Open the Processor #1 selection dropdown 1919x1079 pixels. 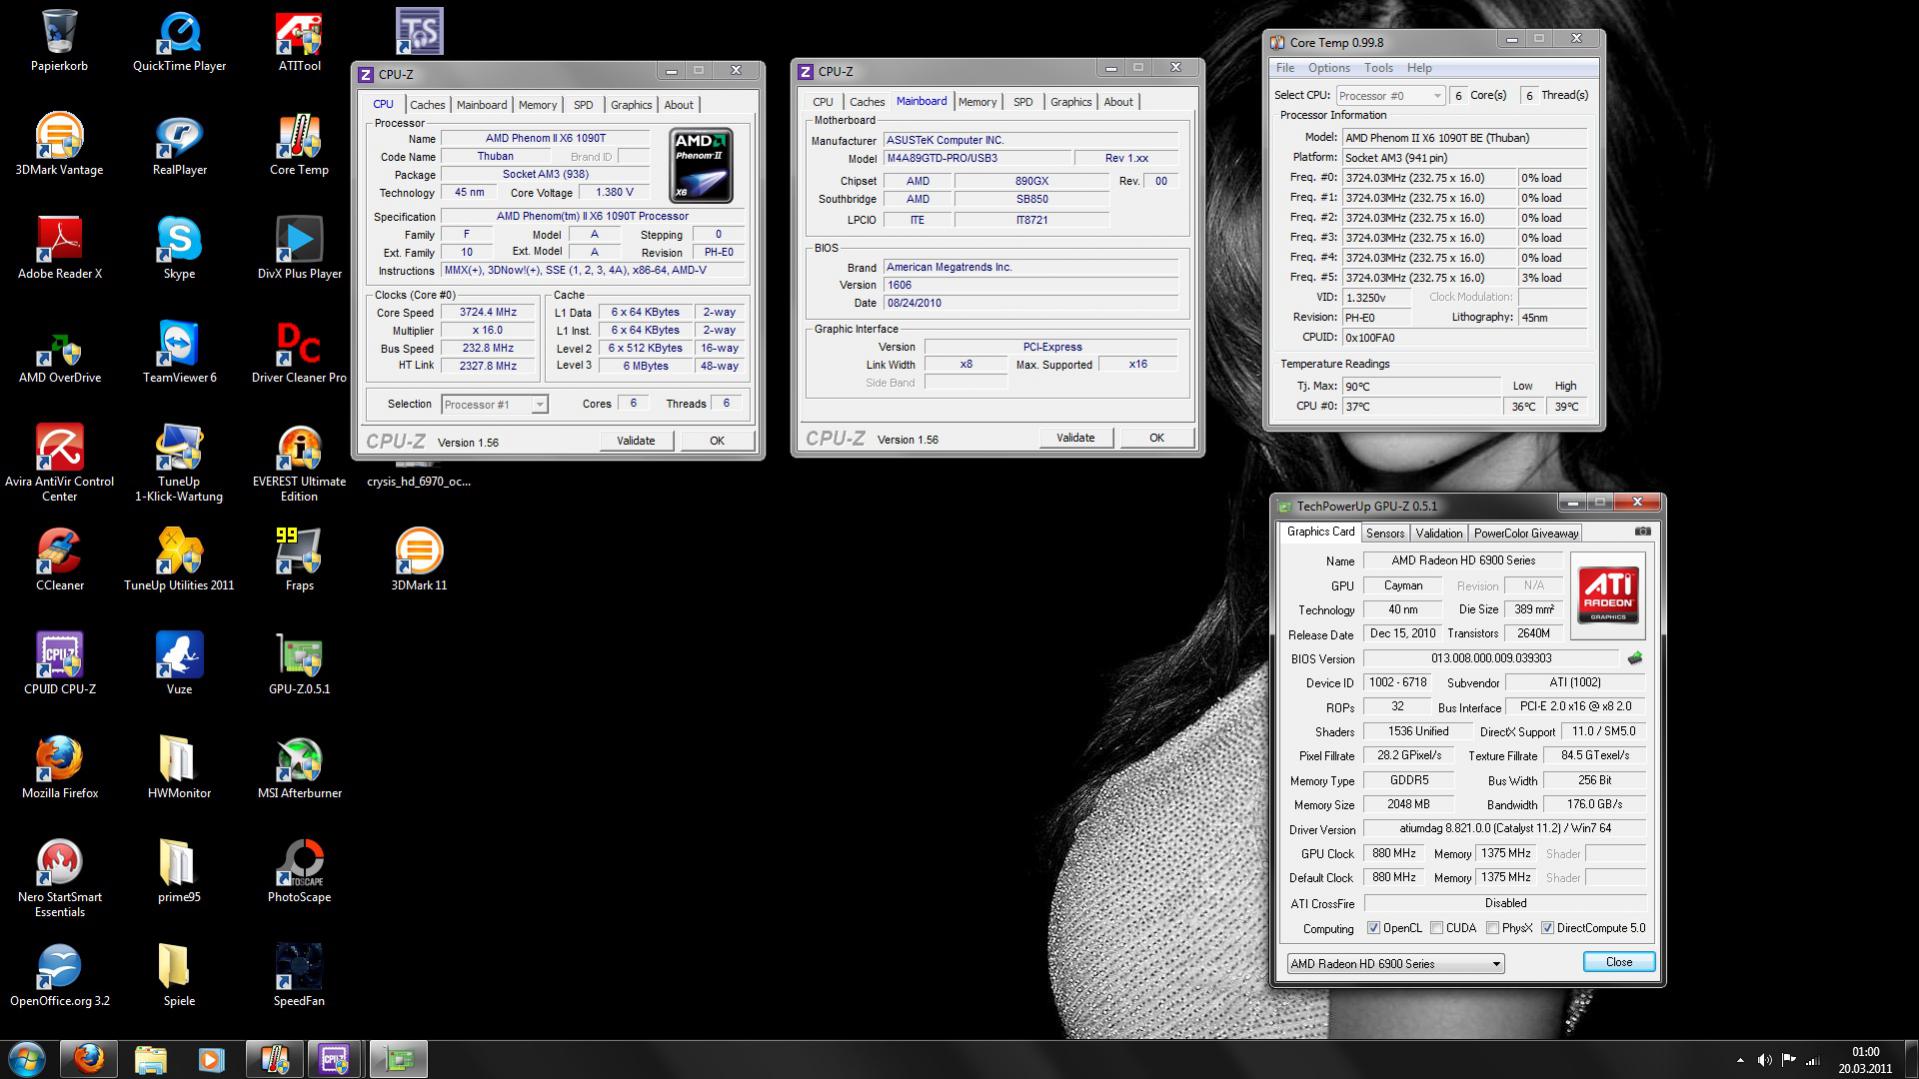click(x=495, y=404)
